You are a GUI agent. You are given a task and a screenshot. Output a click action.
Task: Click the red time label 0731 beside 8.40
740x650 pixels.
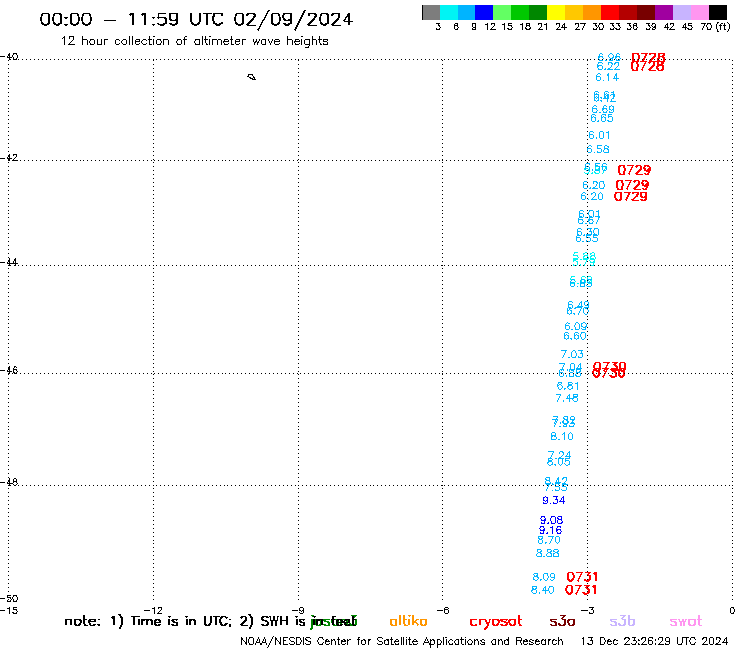pyautogui.click(x=581, y=590)
